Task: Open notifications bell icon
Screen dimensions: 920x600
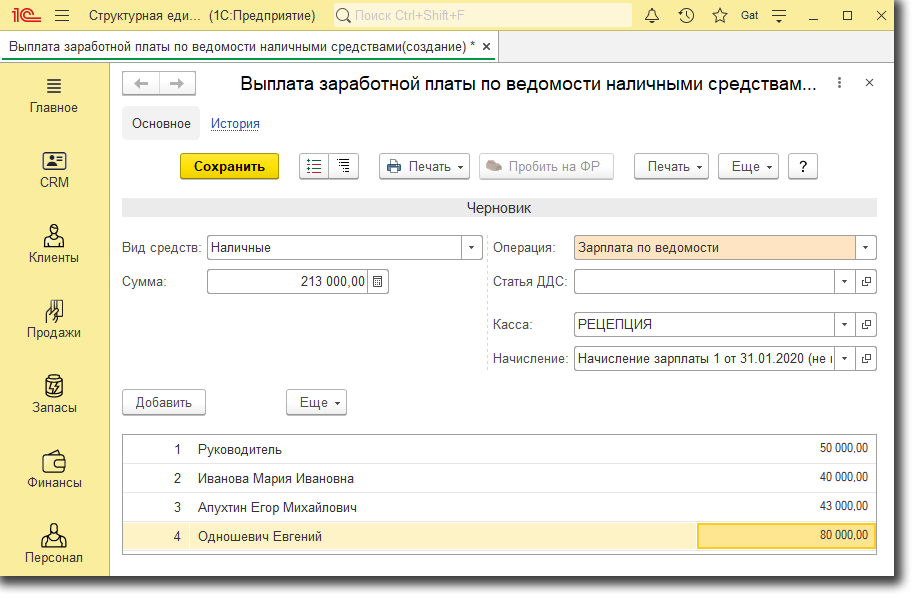Action: click(x=652, y=16)
